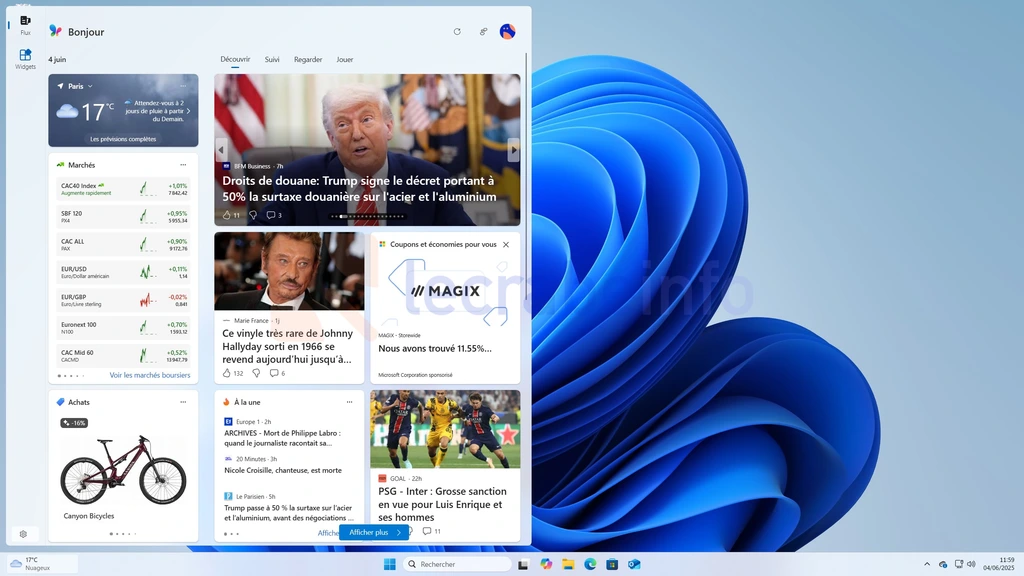Screen dimensions: 1024x576
Task: Switch to the Jouer tab
Action: point(345,59)
